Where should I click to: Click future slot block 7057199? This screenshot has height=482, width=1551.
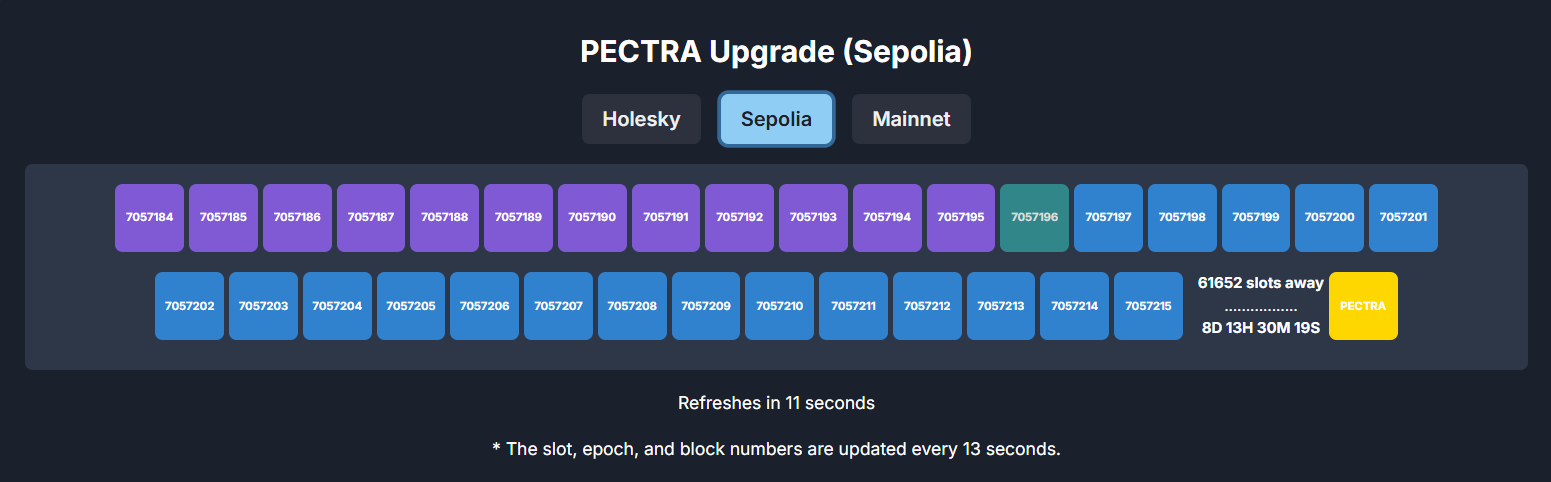[1256, 217]
